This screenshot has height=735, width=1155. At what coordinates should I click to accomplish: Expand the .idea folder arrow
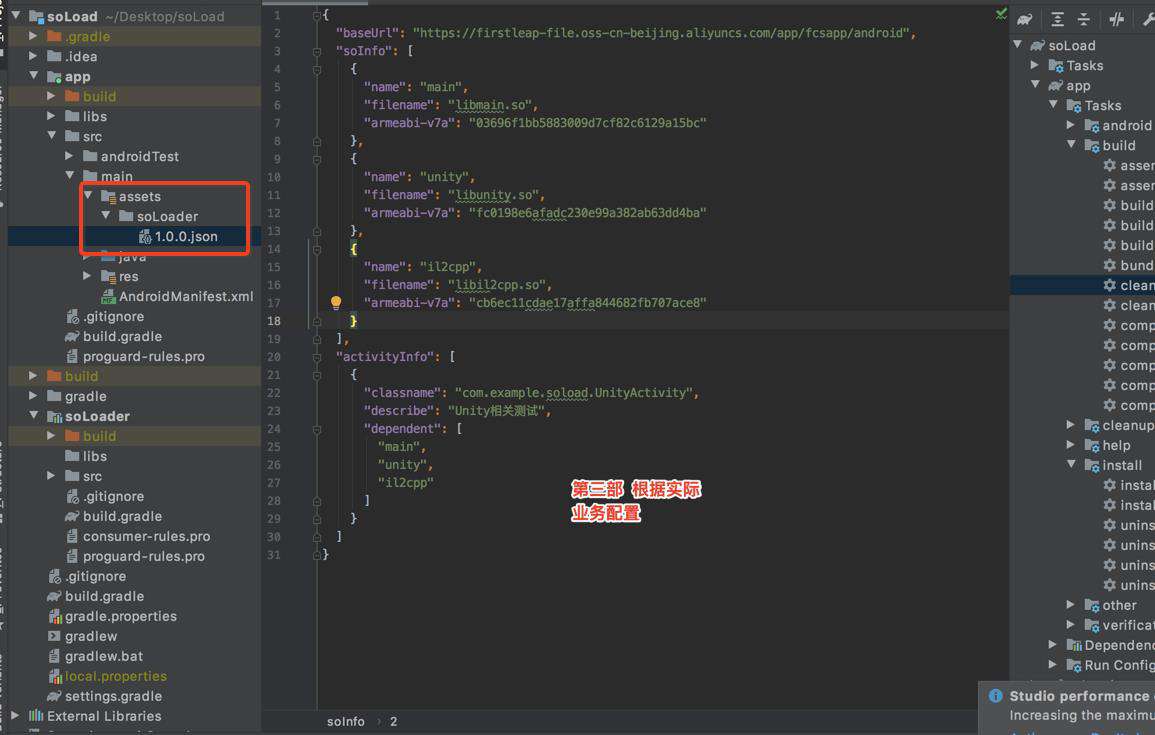[32, 55]
